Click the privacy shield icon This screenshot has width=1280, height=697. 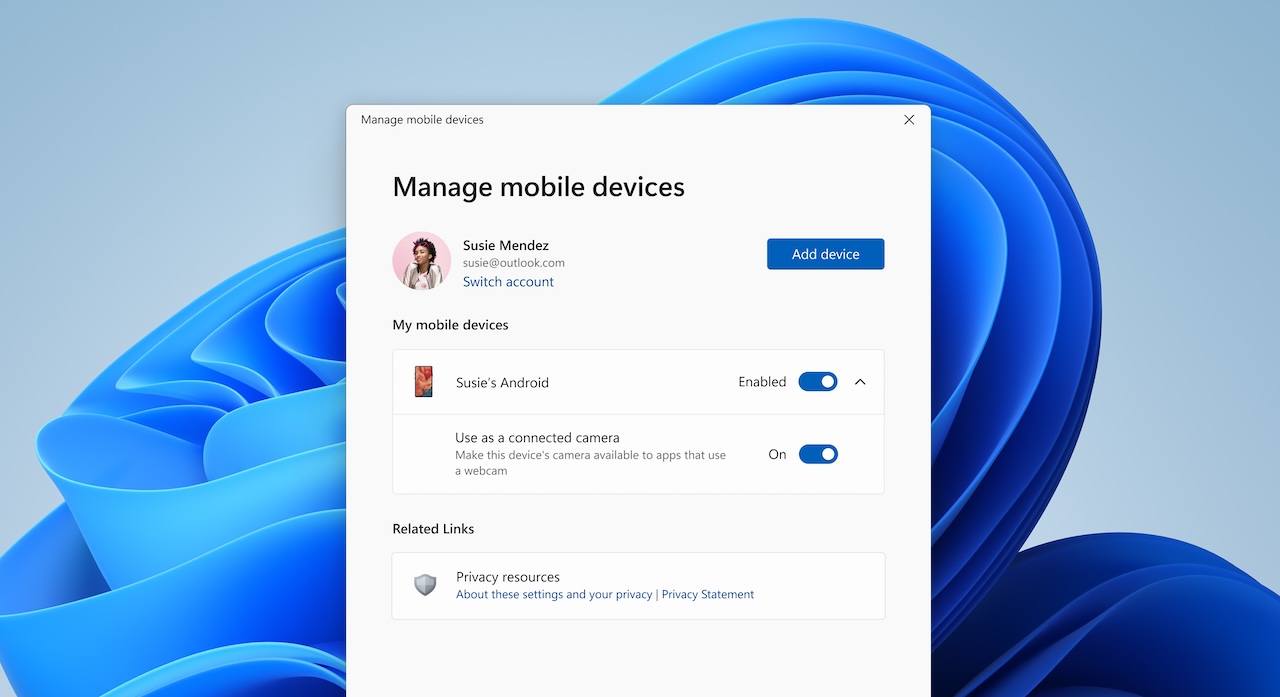[426, 585]
